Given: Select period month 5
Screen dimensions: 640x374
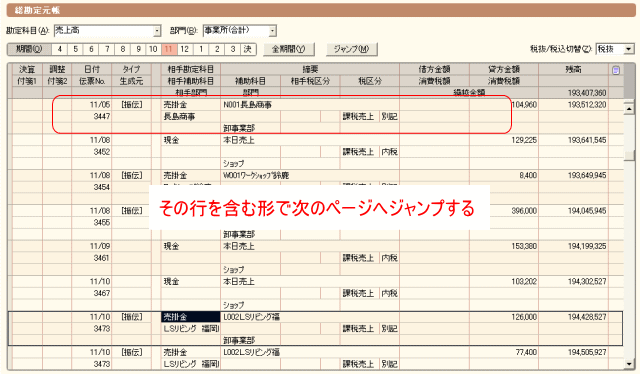Looking at the screenshot, I should tap(76, 49).
